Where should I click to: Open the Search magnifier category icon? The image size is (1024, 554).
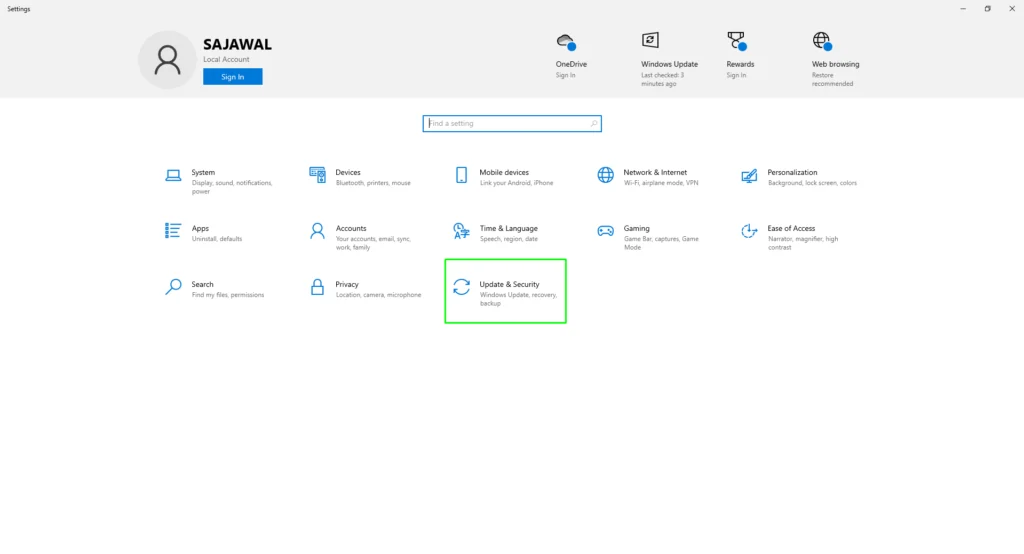pos(173,287)
